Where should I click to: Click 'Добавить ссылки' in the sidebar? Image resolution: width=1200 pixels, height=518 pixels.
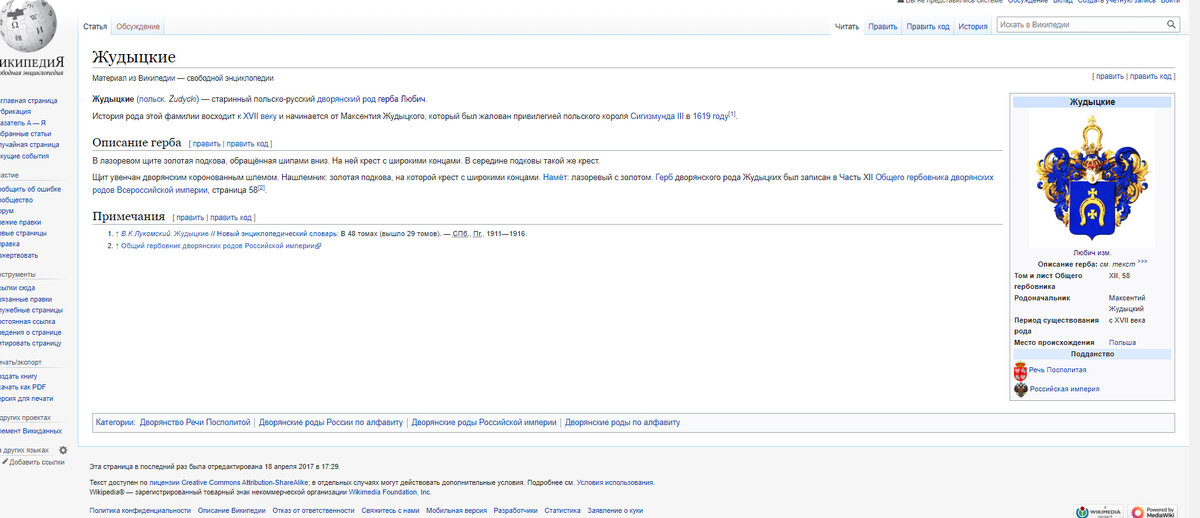(x=37, y=462)
